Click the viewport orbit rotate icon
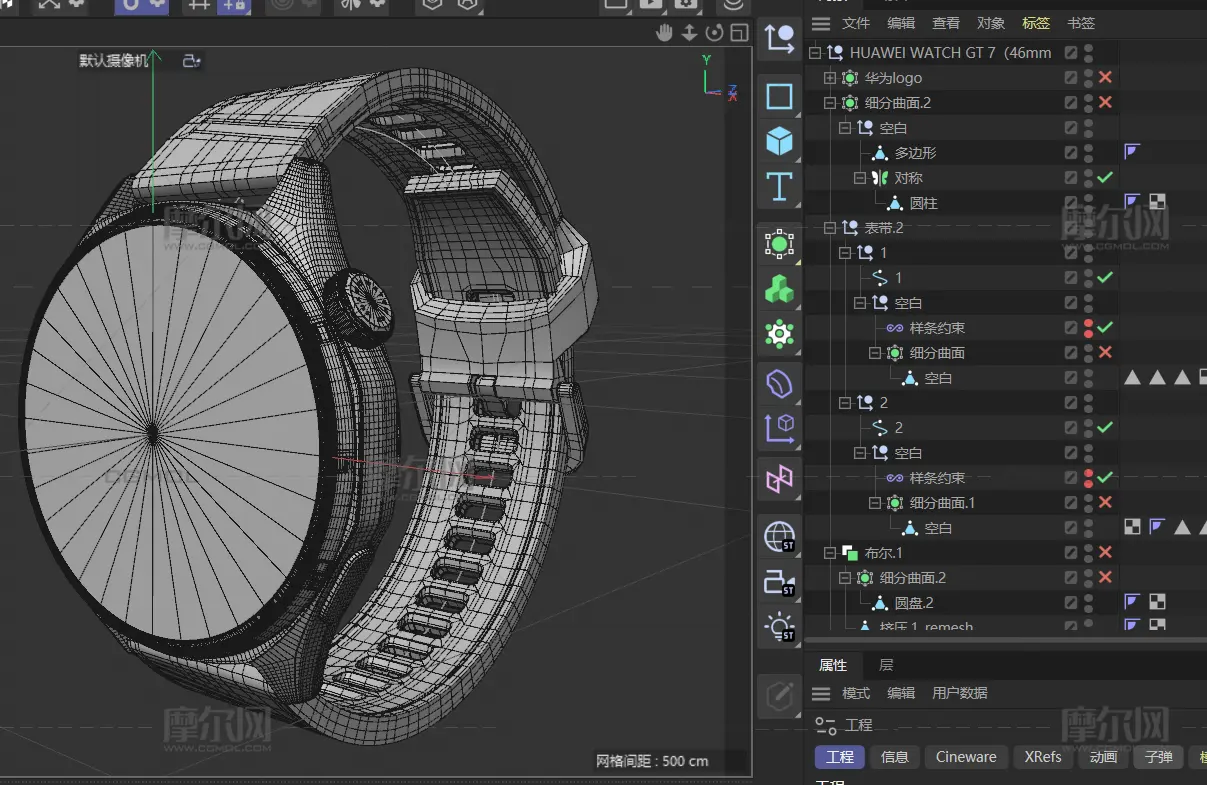Viewport: 1207px width, 785px height. (x=714, y=33)
